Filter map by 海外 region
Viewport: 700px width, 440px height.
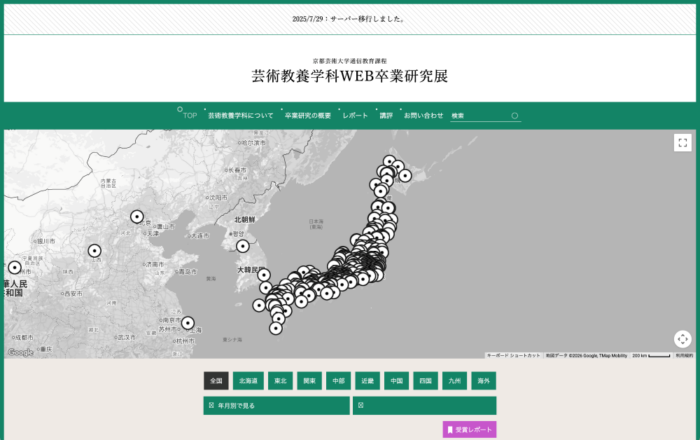483,381
